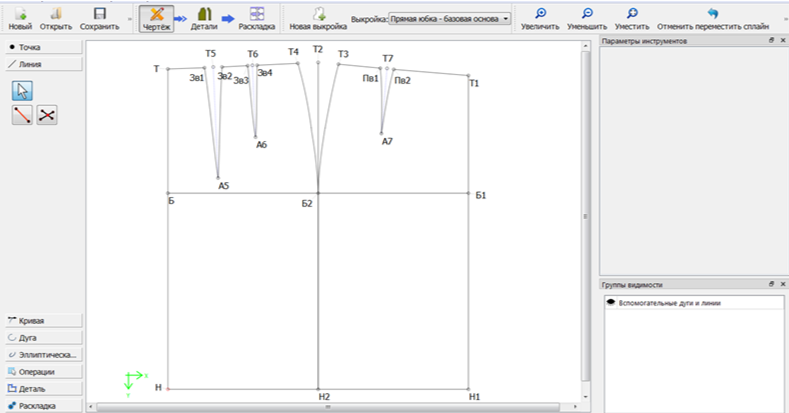Viewport: 789px width, 413px height.
Task: Float the Параметры инструментов panel
Action: [771, 40]
